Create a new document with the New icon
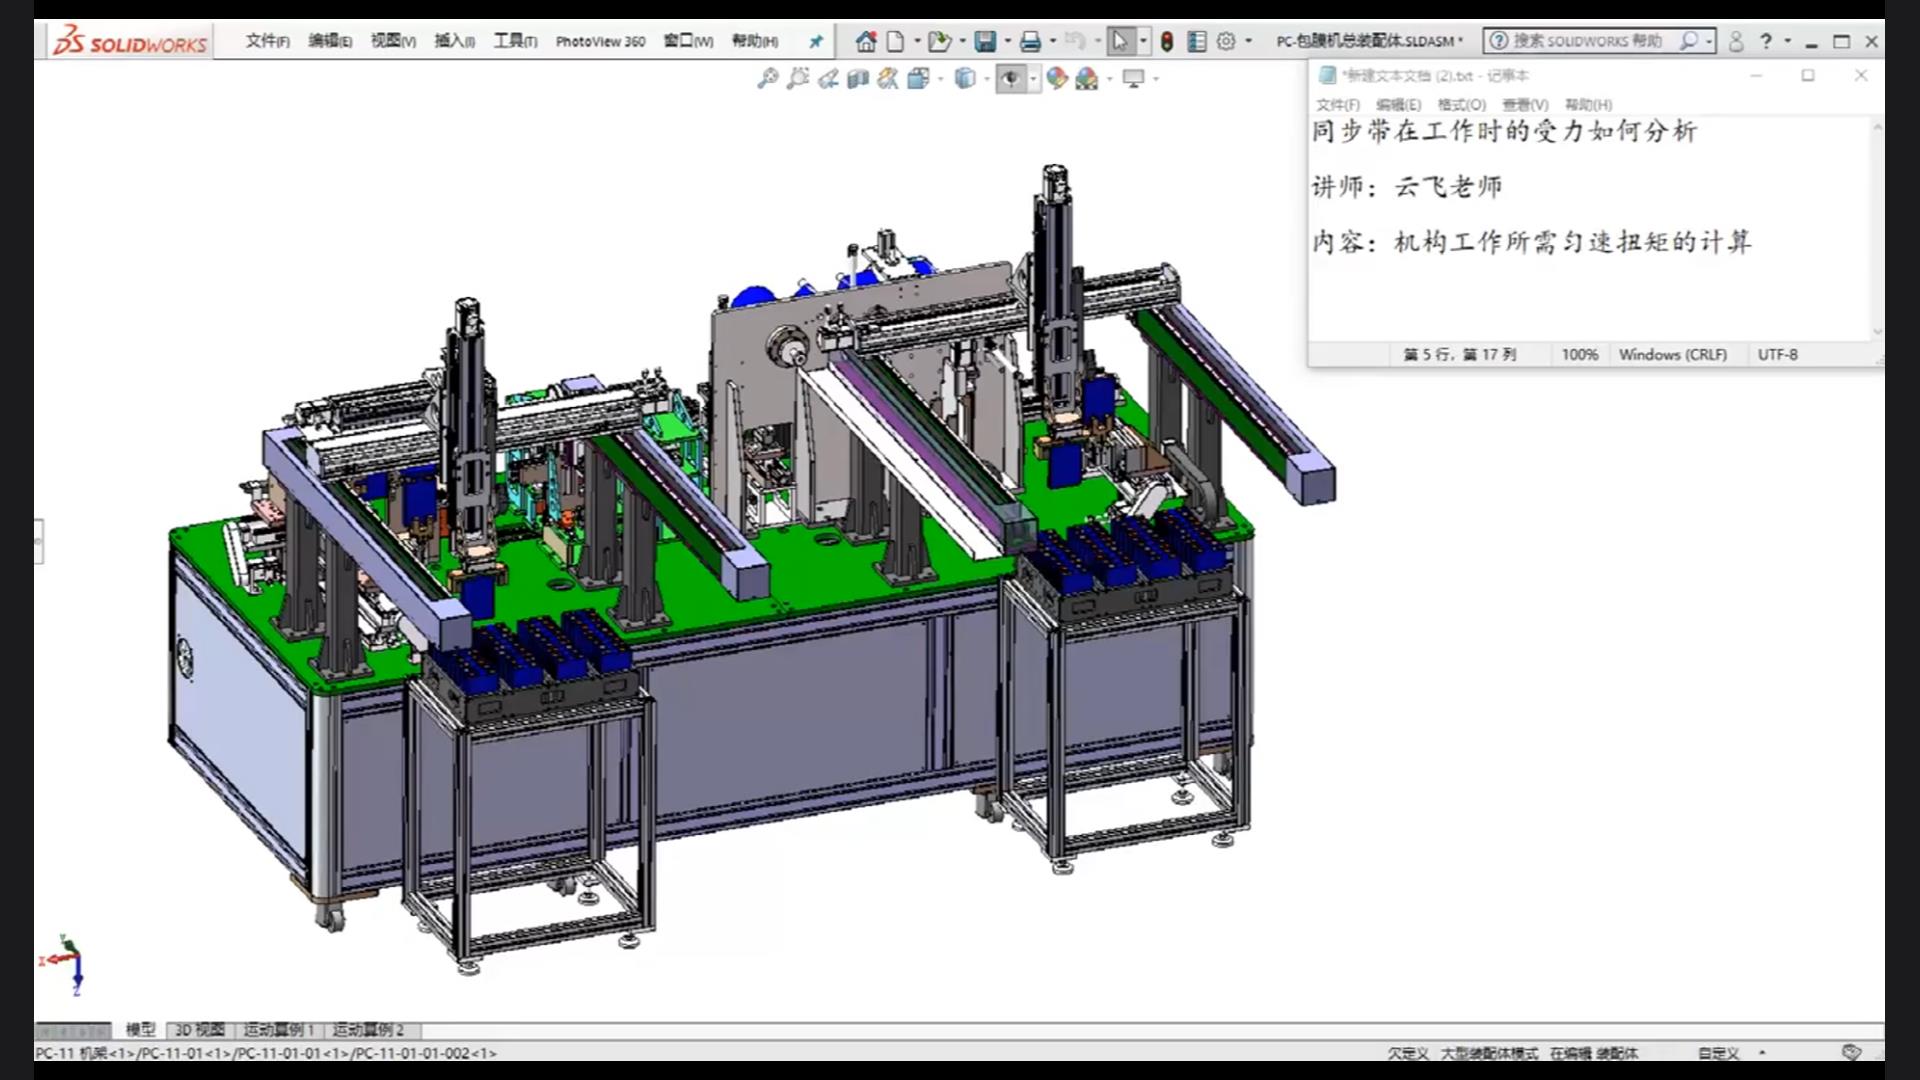Screen dimensions: 1920x1080 (895, 41)
